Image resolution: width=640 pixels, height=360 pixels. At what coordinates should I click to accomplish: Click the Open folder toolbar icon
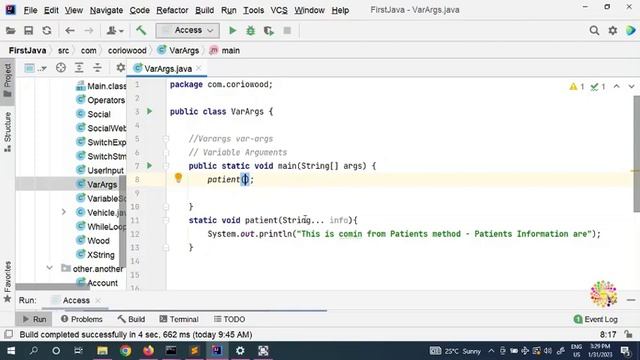(x=11, y=31)
